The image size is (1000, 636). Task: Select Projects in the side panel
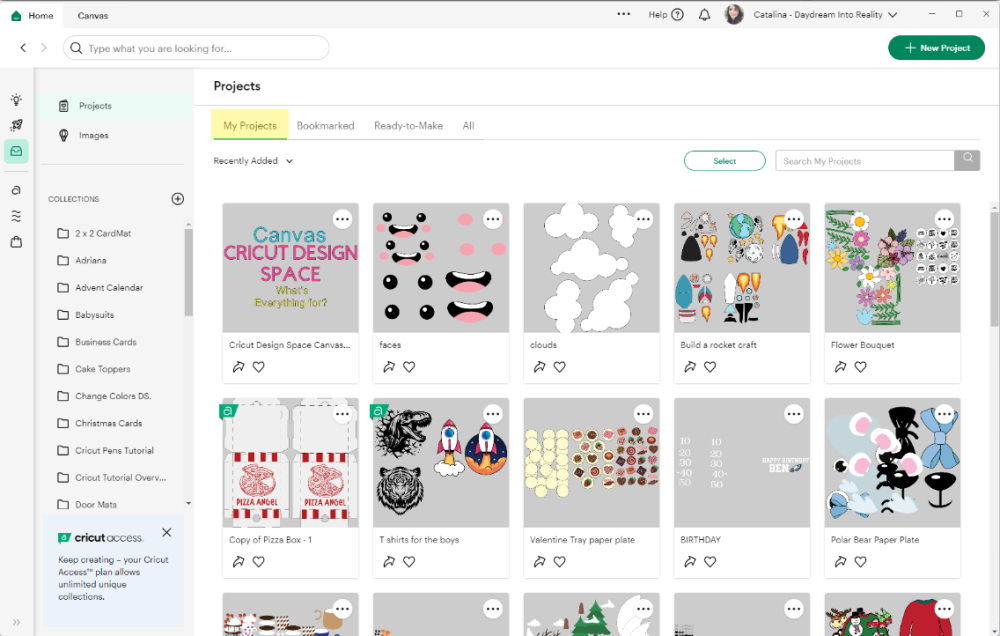[115, 106]
